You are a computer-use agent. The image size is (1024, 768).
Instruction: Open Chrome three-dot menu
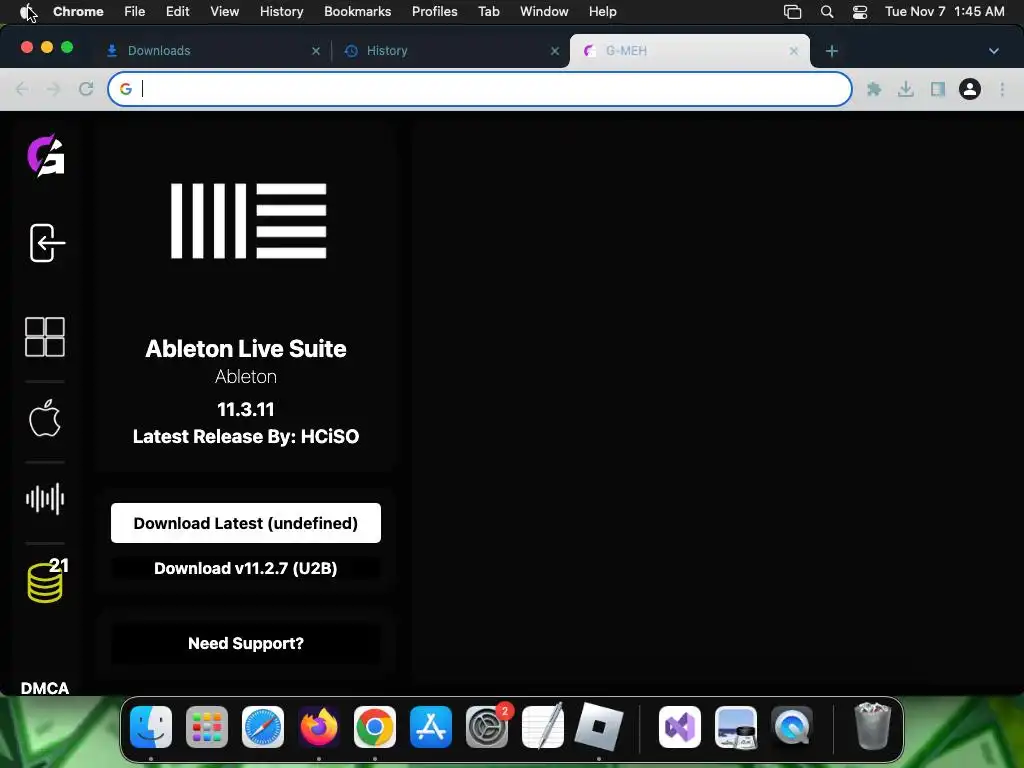pyautogui.click(x=1002, y=89)
